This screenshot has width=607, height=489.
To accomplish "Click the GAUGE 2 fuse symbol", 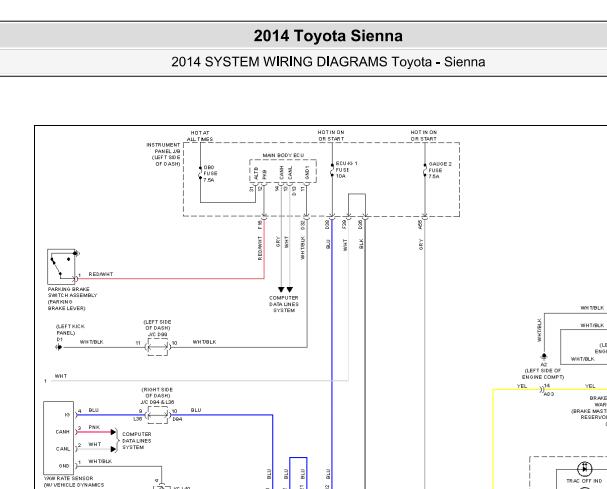I will [x=425, y=170].
